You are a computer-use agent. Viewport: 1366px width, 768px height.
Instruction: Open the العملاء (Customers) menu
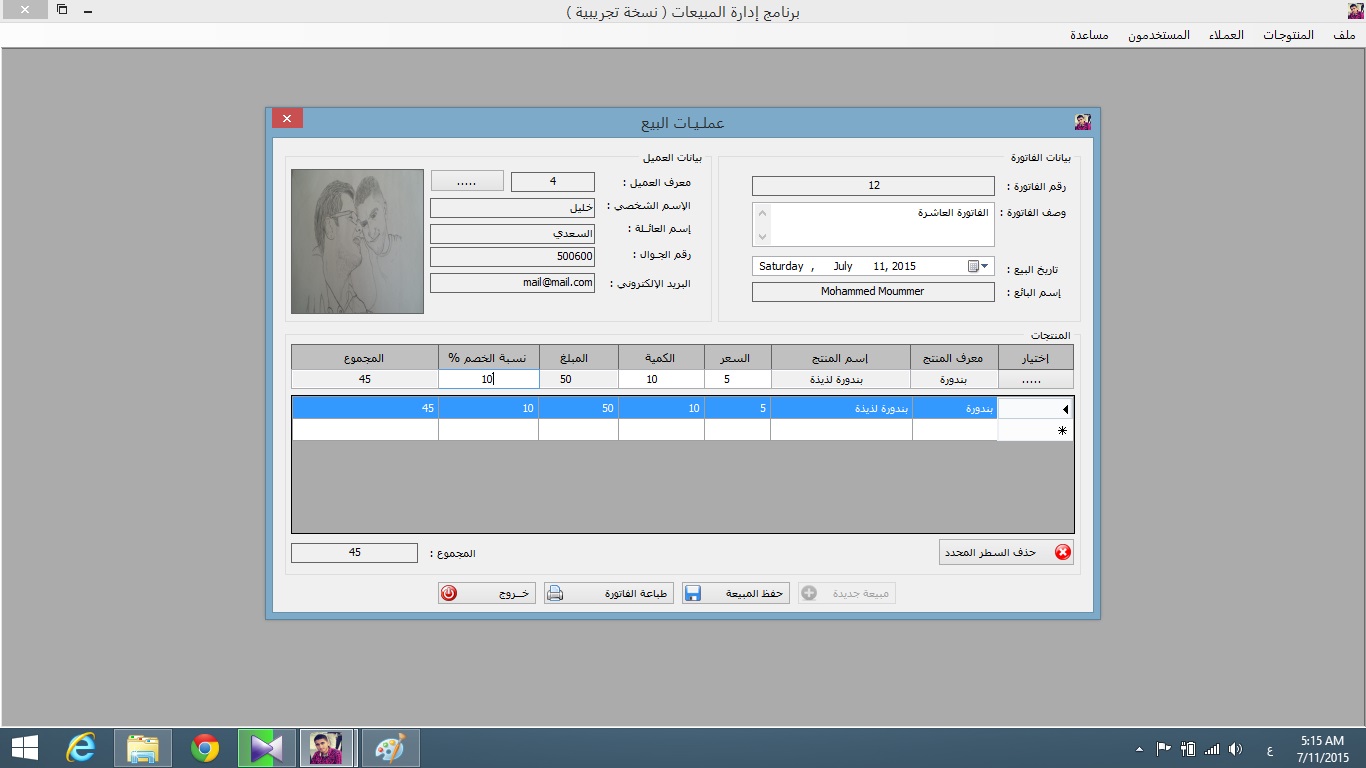(1226, 35)
